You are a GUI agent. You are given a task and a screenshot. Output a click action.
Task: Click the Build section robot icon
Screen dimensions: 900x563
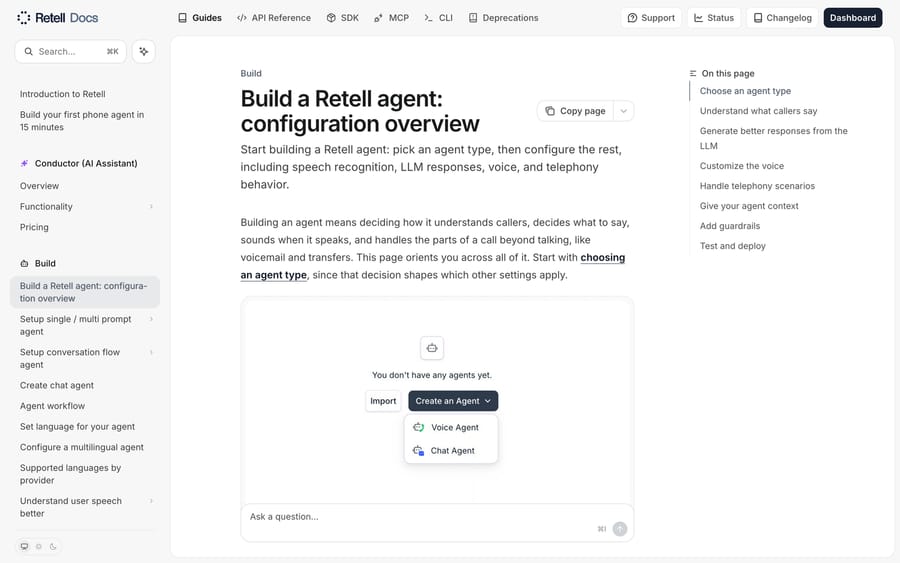point(24,263)
